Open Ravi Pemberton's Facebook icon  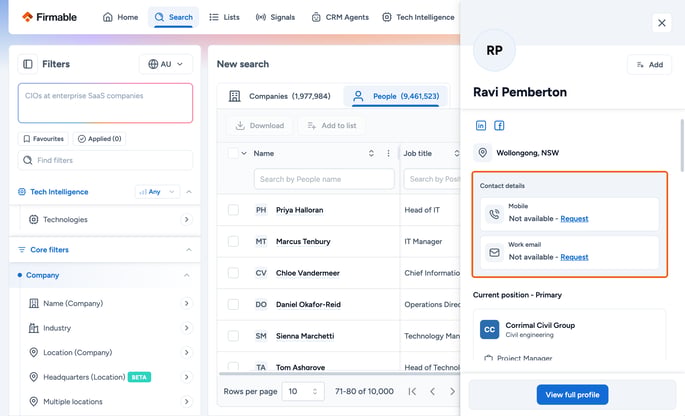(499, 126)
